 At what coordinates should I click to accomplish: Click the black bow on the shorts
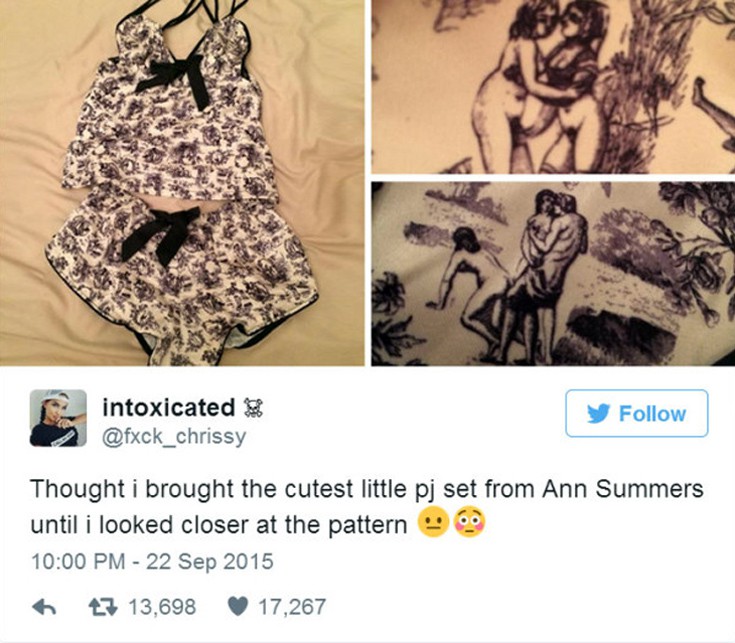(x=160, y=234)
